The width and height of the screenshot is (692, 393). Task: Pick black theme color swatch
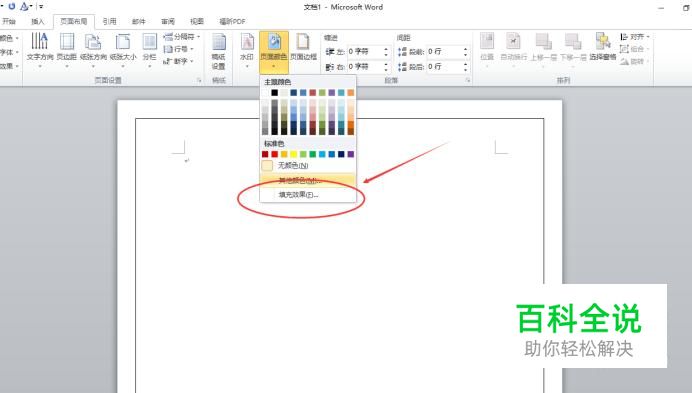click(x=275, y=92)
